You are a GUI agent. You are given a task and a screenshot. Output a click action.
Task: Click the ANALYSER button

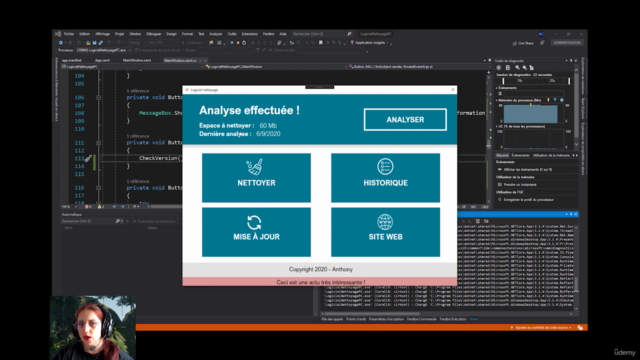(405, 120)
